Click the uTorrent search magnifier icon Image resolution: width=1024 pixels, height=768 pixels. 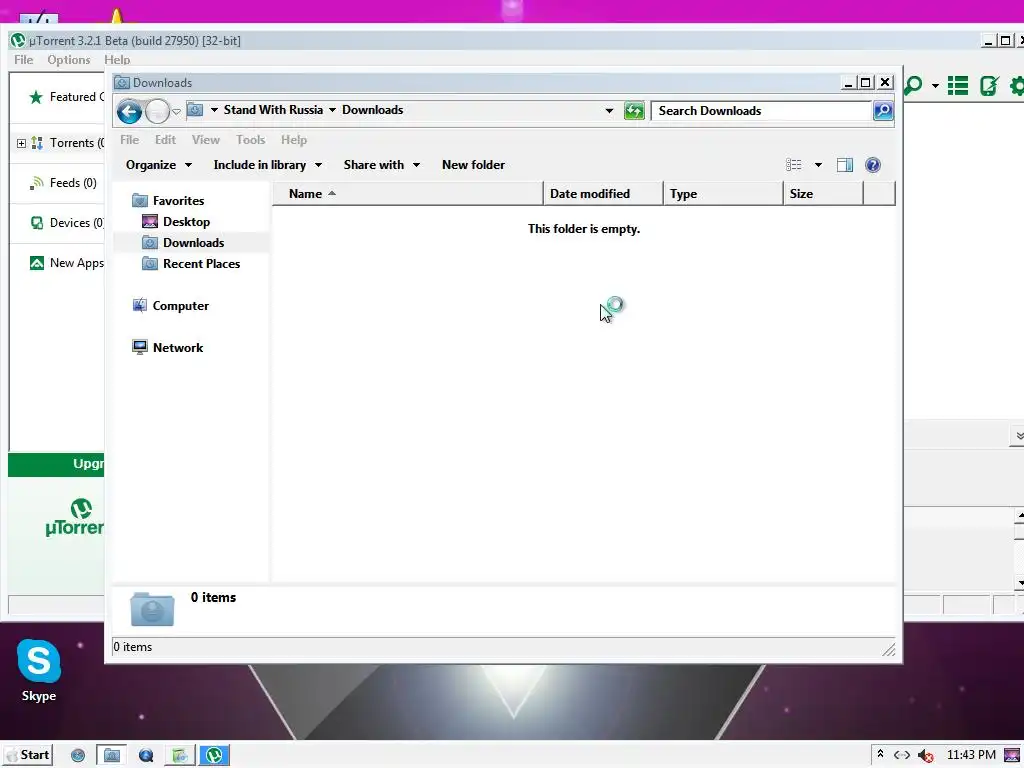coord(913,86)
